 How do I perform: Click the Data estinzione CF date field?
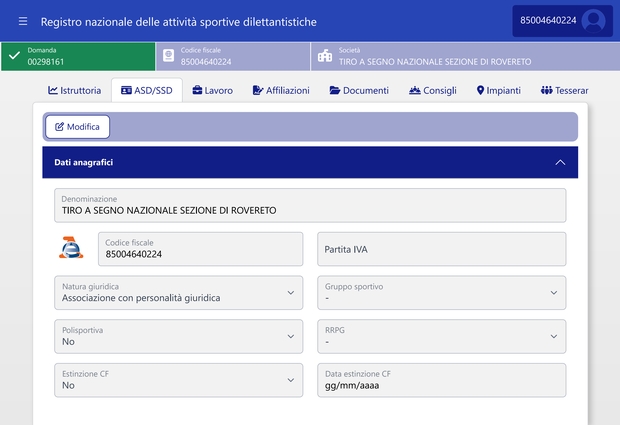[442, 380]
